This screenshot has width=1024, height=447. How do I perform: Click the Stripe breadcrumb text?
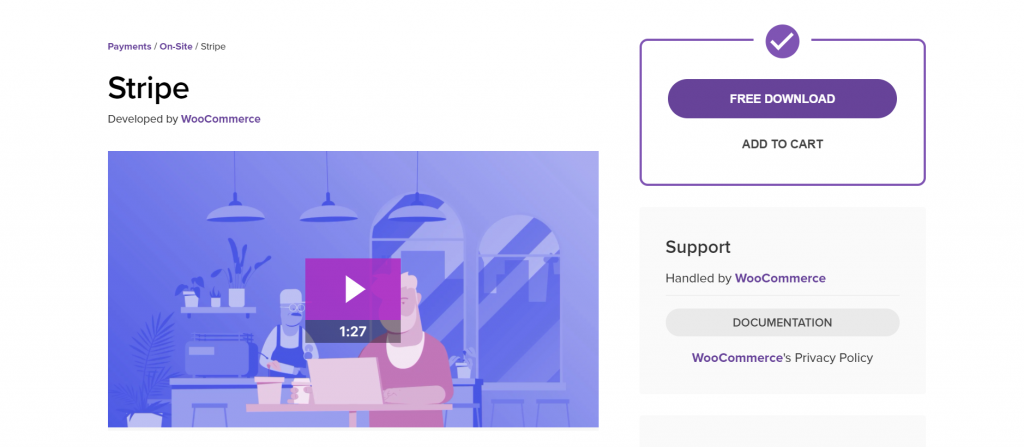tap(213, 46)
